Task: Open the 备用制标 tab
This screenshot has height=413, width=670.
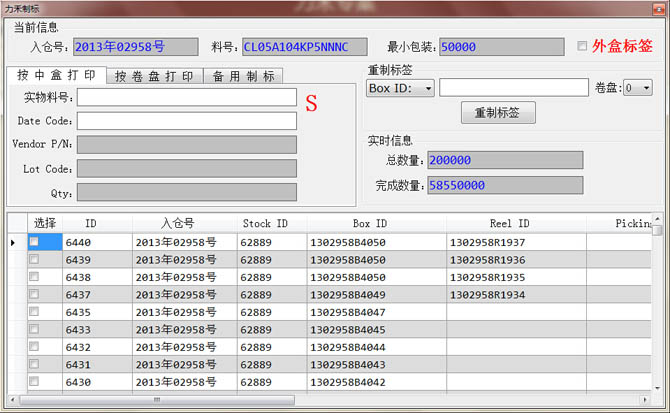Action: (243, 76)
